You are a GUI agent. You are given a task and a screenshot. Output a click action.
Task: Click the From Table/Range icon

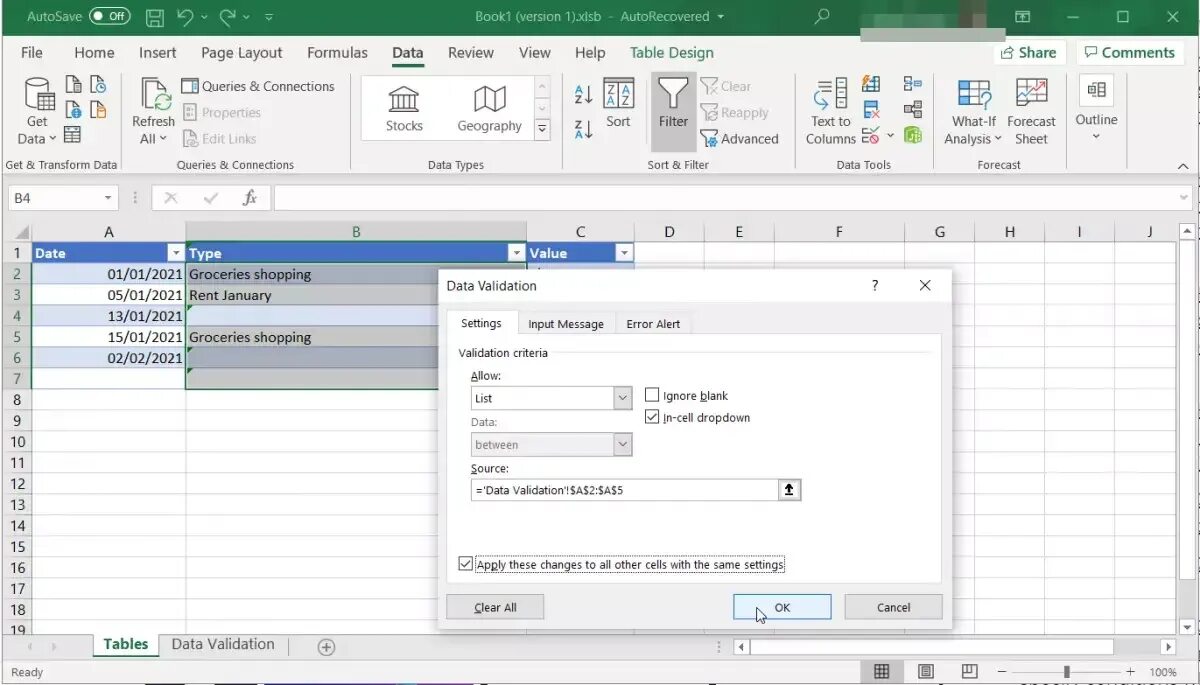click(x=73, y=135)
